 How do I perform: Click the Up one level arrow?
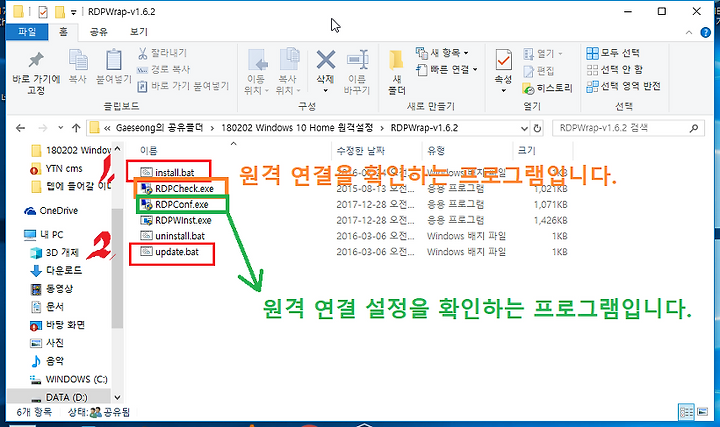pyautogui.click(x=76, y=128)
